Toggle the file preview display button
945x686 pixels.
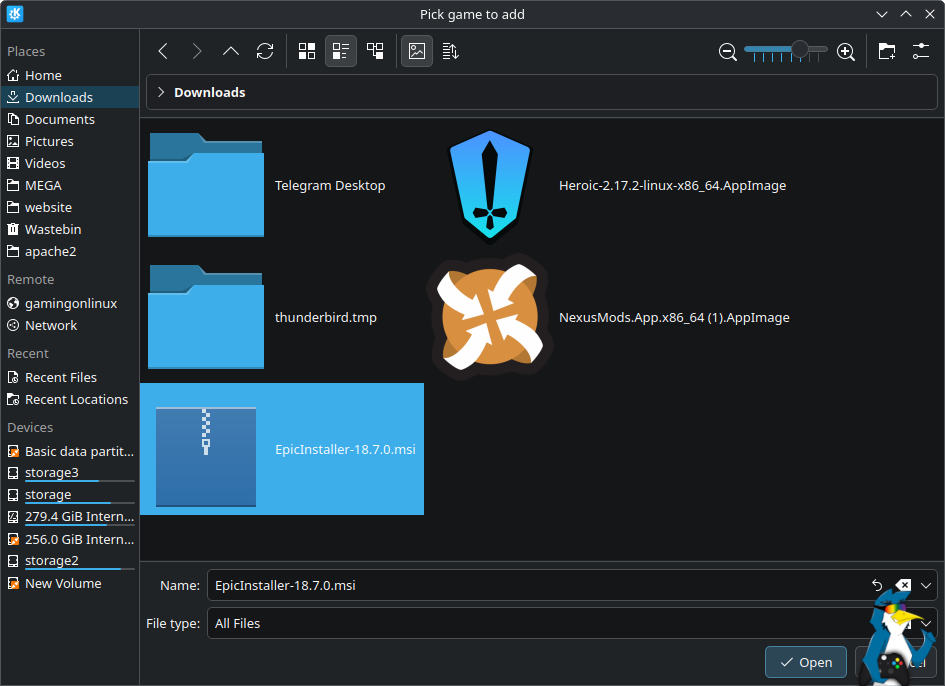(417, 51)
